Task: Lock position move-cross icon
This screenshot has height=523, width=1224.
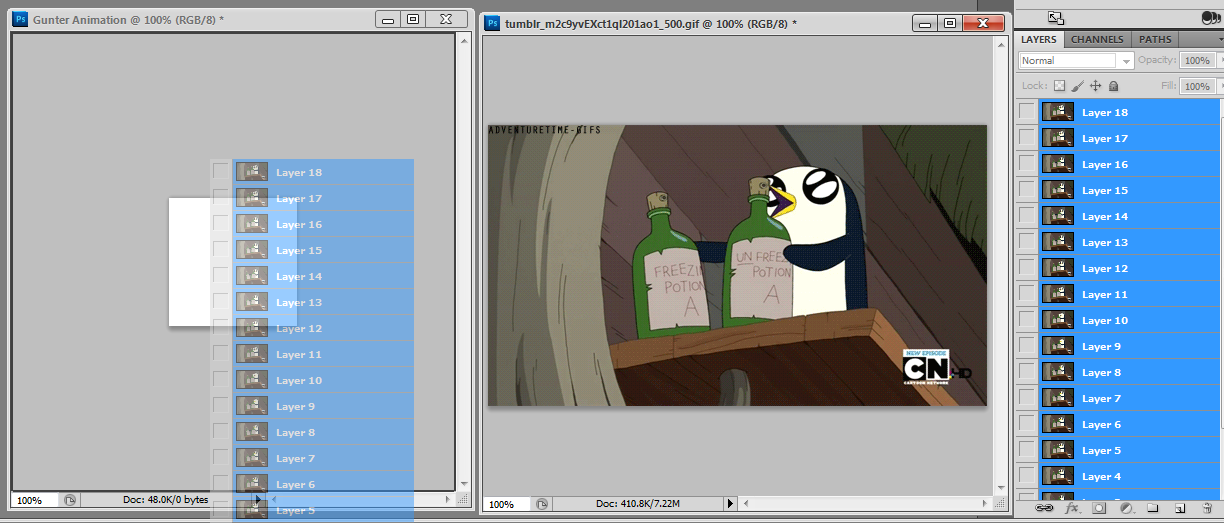Action: point(1095,87)
